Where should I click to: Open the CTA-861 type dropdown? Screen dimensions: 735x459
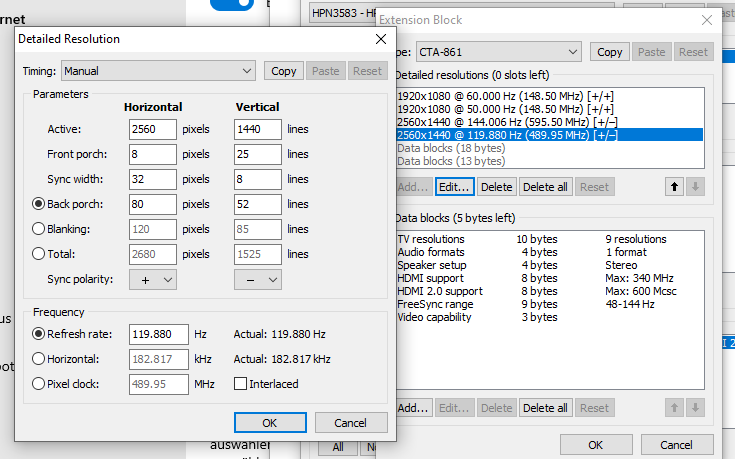coord(496,52)
